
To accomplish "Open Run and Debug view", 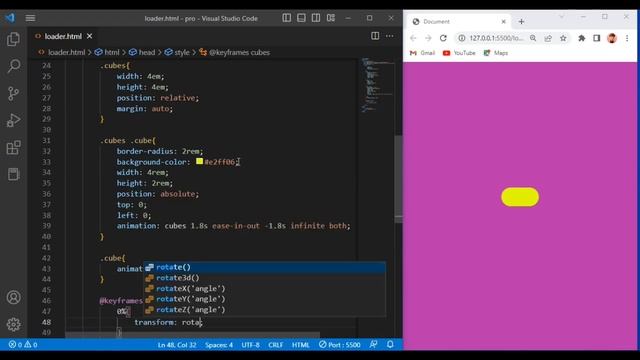I will [x=13, y=120].
